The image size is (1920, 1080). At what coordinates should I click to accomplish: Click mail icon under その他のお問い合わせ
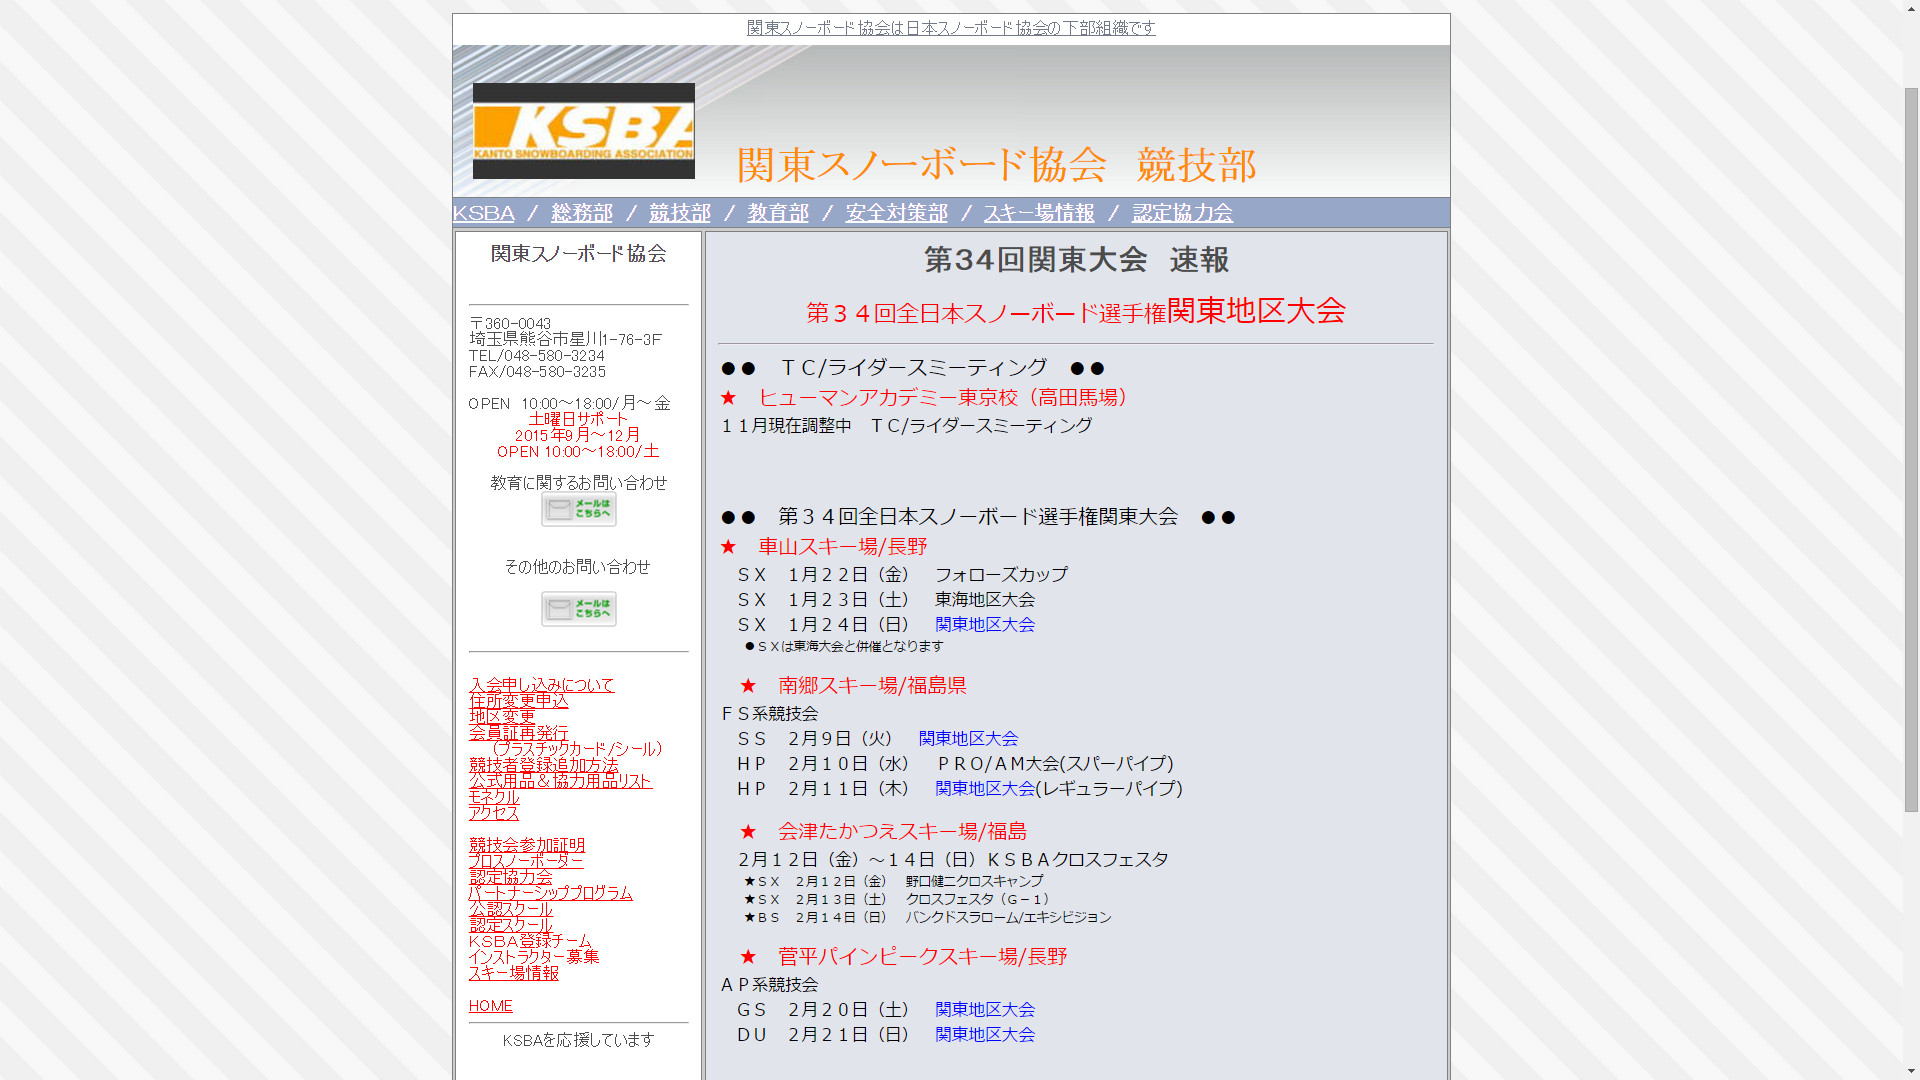click(578, 609)
